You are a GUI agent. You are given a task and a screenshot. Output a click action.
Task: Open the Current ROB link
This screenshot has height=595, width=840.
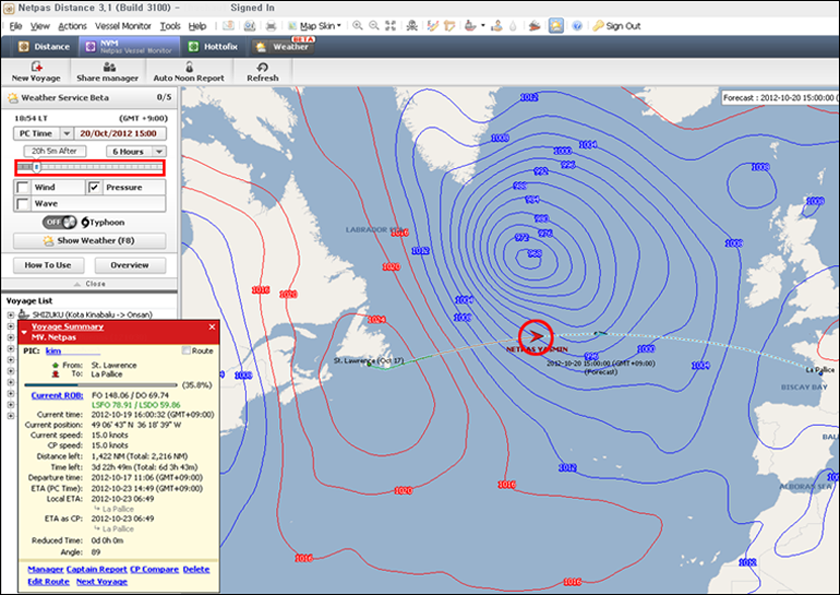pyautogui.click(x=57, y=395)
